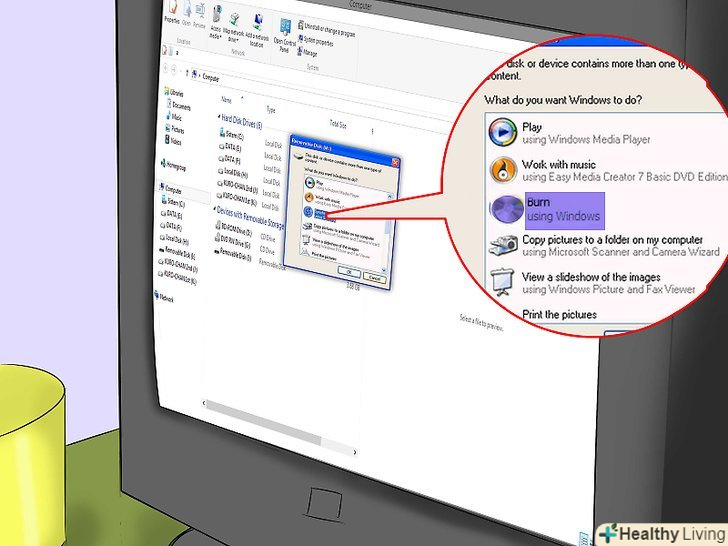Click the Up one level arrow

187,72
